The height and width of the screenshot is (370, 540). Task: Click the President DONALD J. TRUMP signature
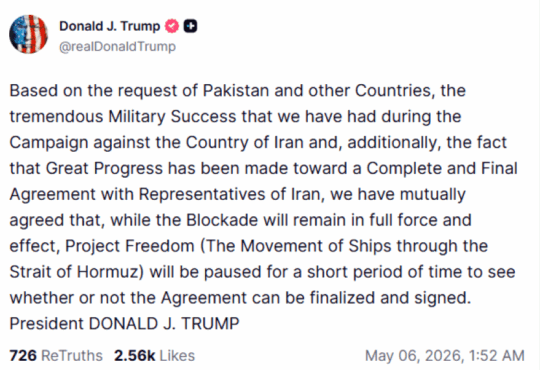pos(124,323)
